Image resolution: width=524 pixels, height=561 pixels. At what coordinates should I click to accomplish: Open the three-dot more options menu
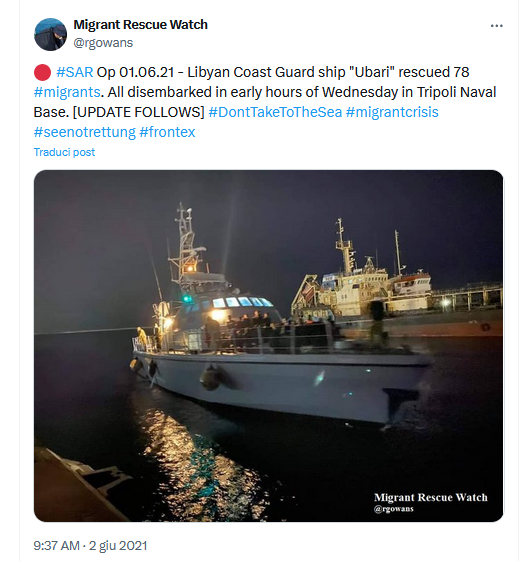click(496, 26)
